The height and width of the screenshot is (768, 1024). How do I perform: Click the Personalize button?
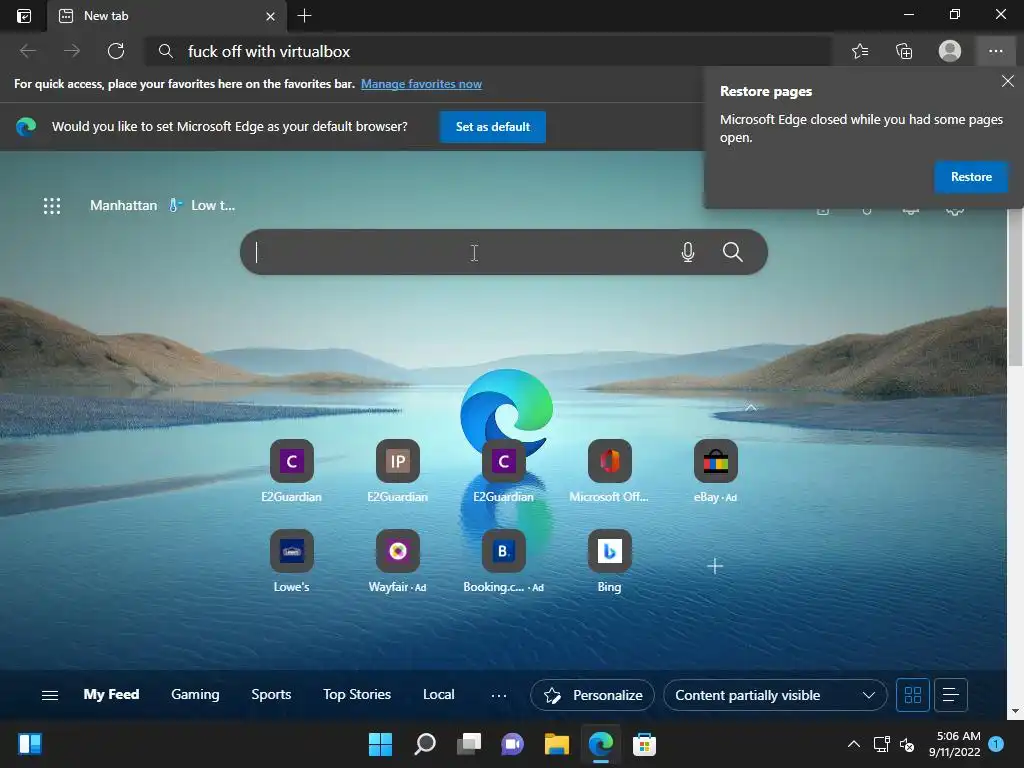point(593,695)
